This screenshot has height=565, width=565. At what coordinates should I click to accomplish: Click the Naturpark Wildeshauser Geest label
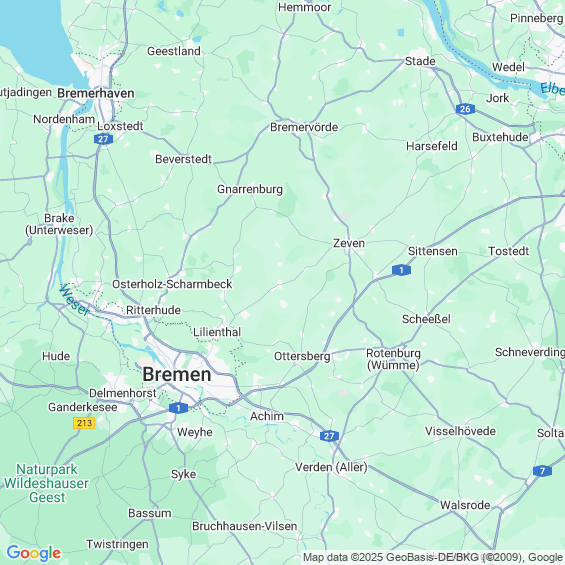46,483
